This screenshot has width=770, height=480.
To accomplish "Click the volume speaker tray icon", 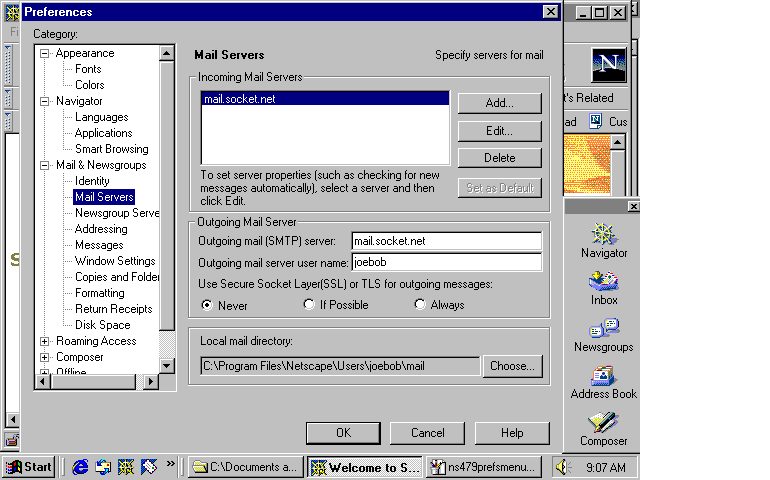I will point(561,467).
